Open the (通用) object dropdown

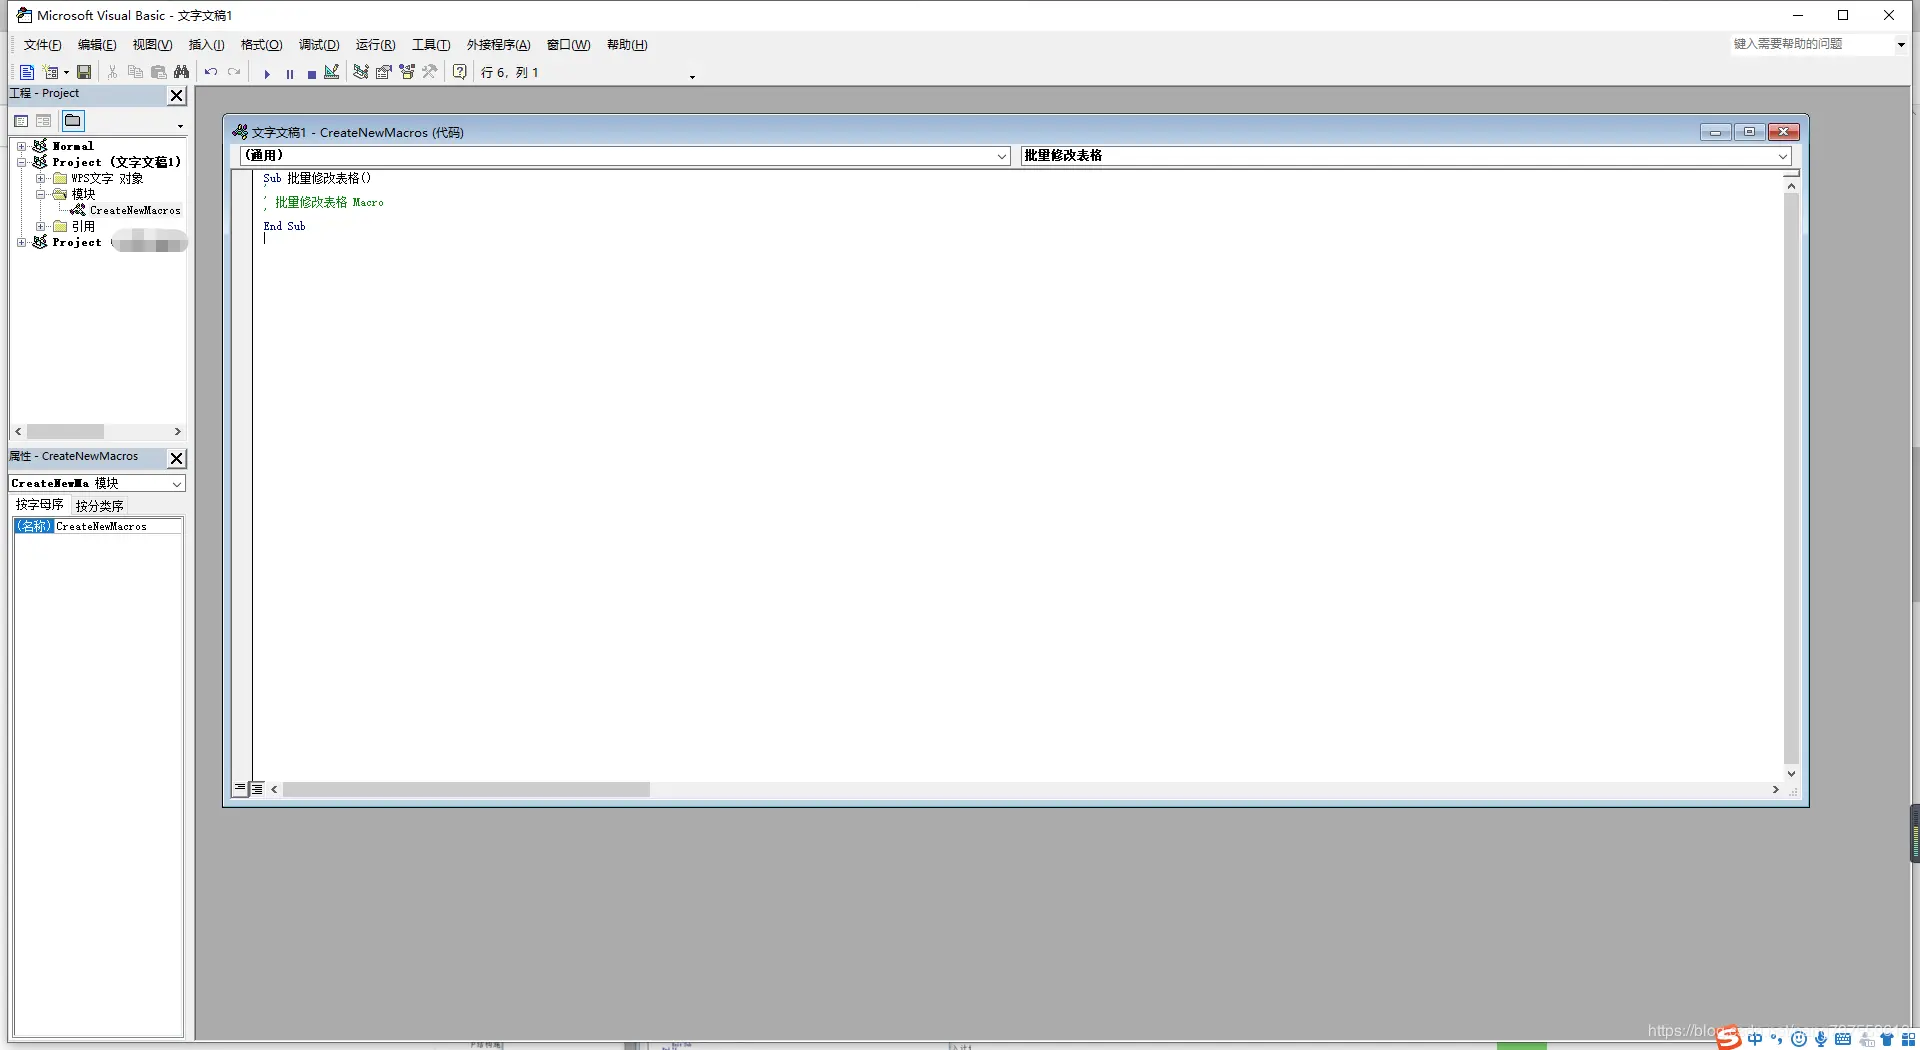[1001, 156]
